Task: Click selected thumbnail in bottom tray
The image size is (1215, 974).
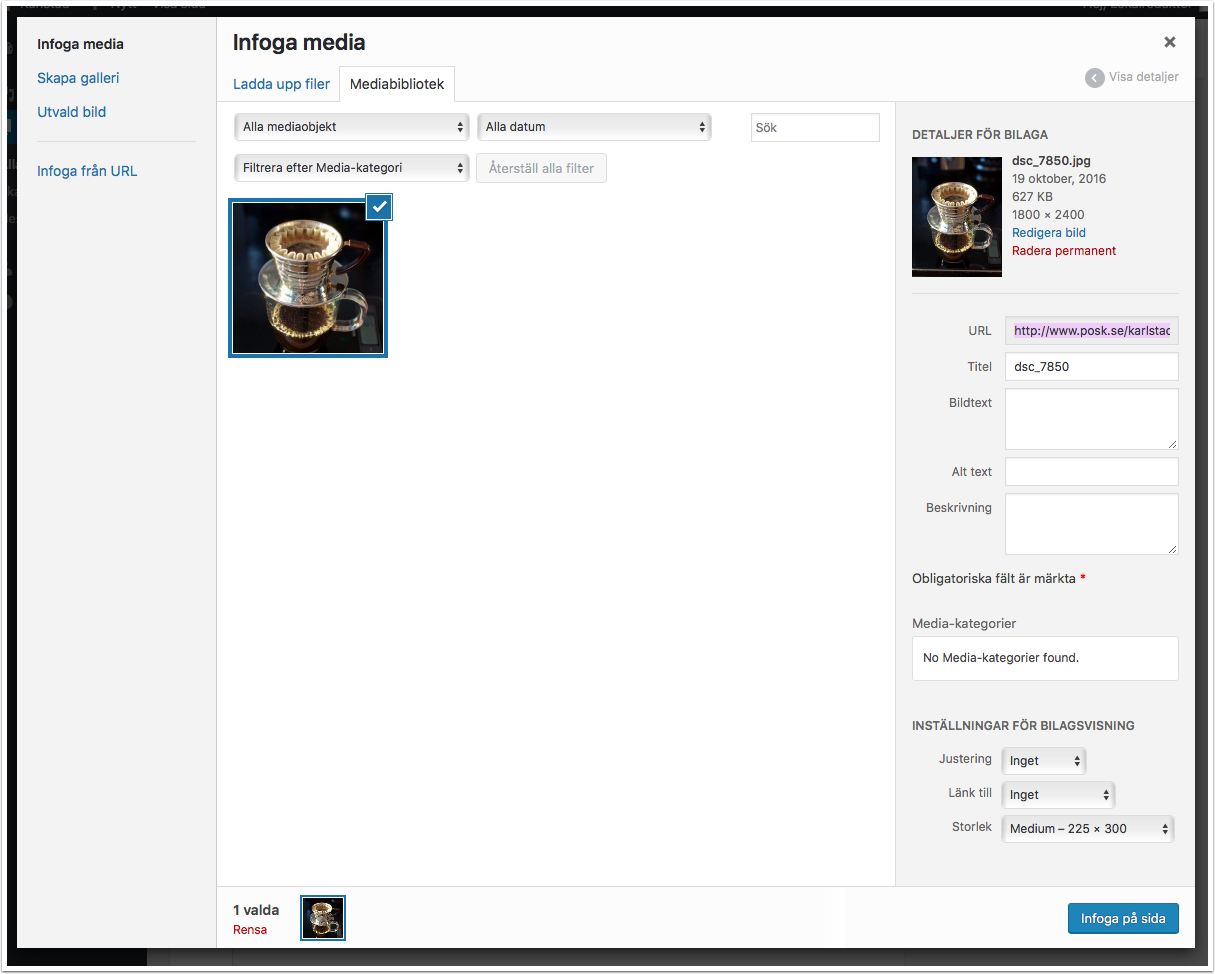Action: tap(323, 917)
